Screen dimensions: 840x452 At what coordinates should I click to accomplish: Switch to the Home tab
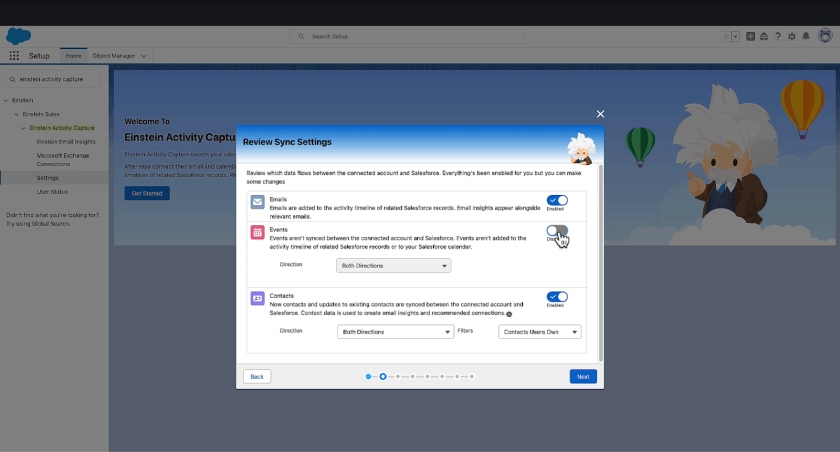coord(73,56)
